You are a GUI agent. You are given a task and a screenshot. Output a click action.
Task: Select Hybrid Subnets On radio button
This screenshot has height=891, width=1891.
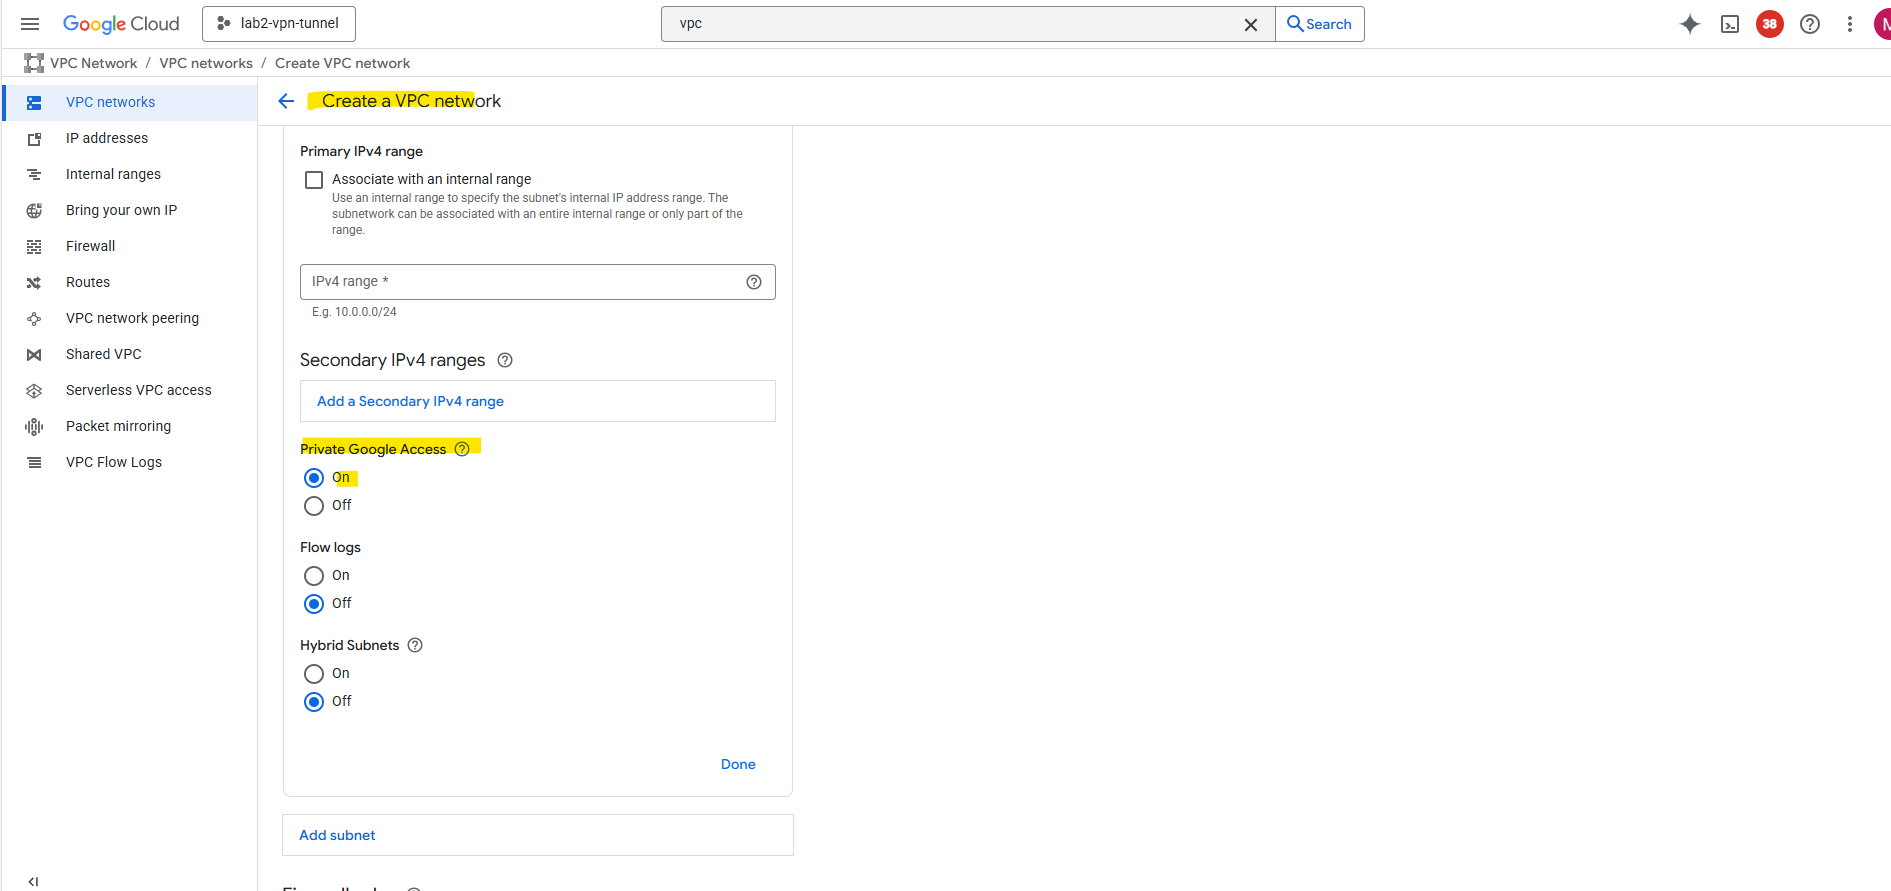314,674
